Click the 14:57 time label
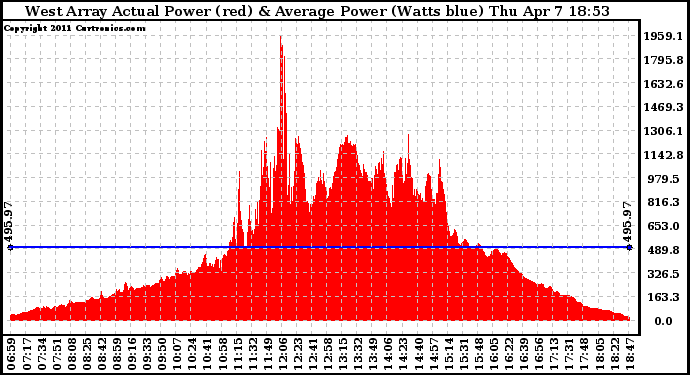Screen dimensions: 690x375 click(433, 354)
